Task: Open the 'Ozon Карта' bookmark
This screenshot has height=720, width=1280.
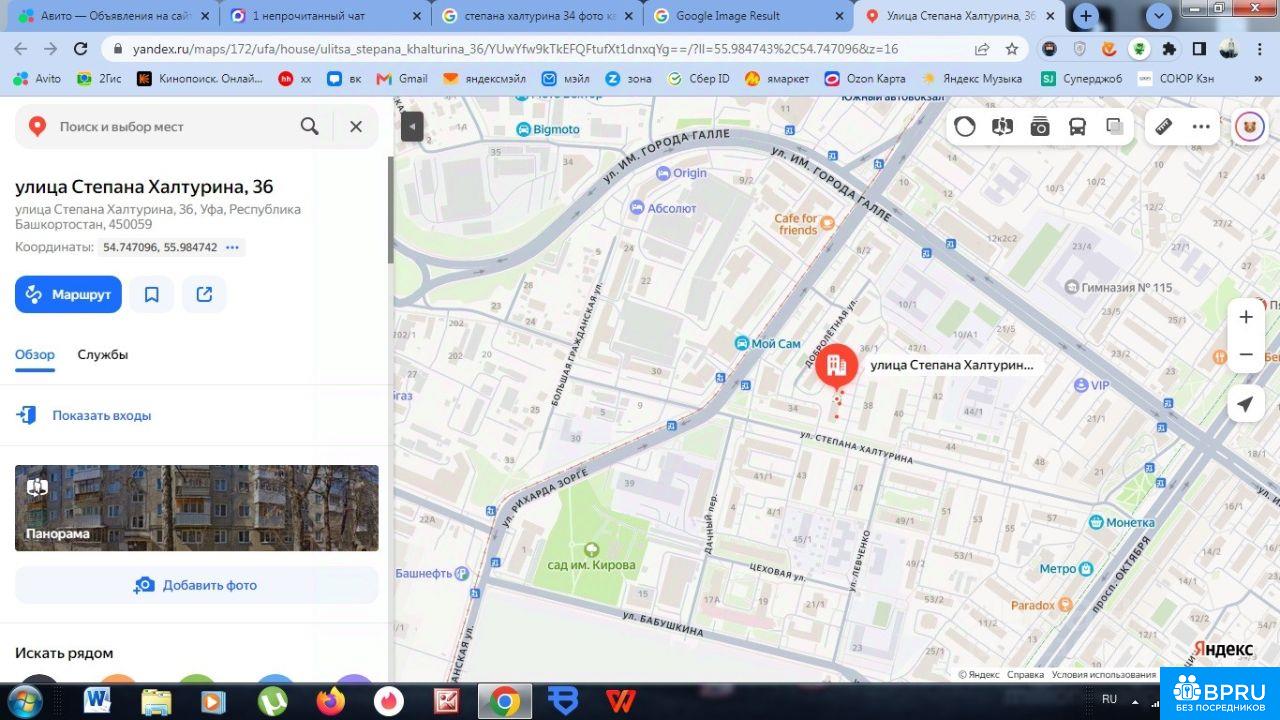Action: point(865,79)
